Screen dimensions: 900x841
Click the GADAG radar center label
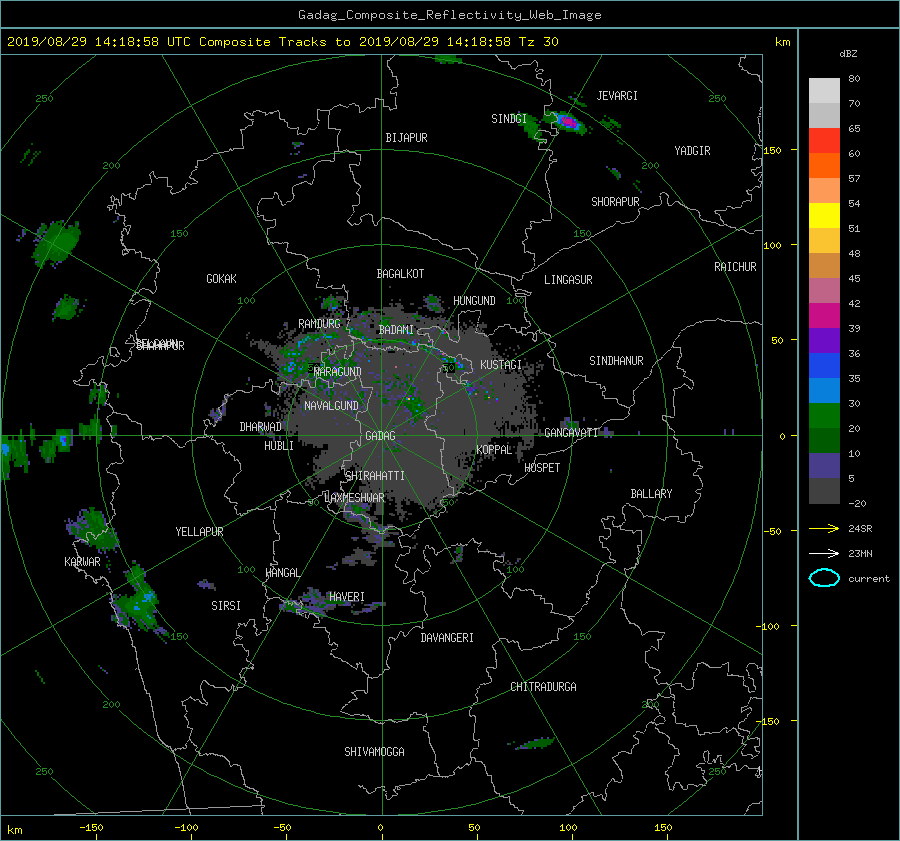click(381, 436)
